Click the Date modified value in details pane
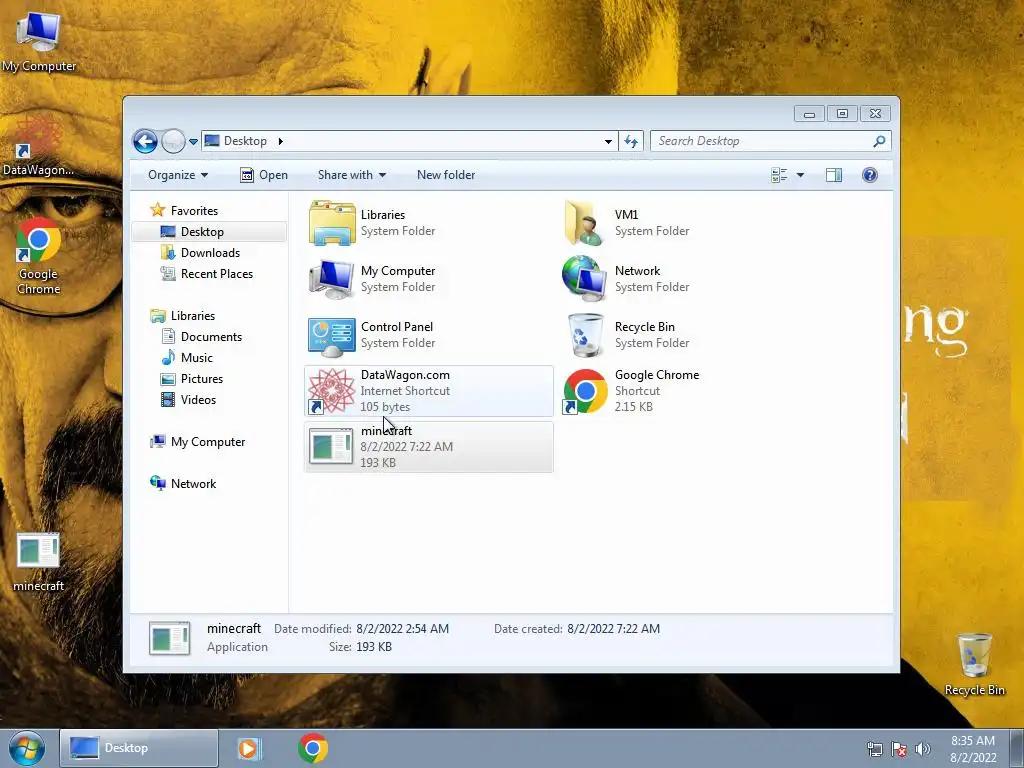This screenshot has height=768, width=1024. click(x=402, y=629)
